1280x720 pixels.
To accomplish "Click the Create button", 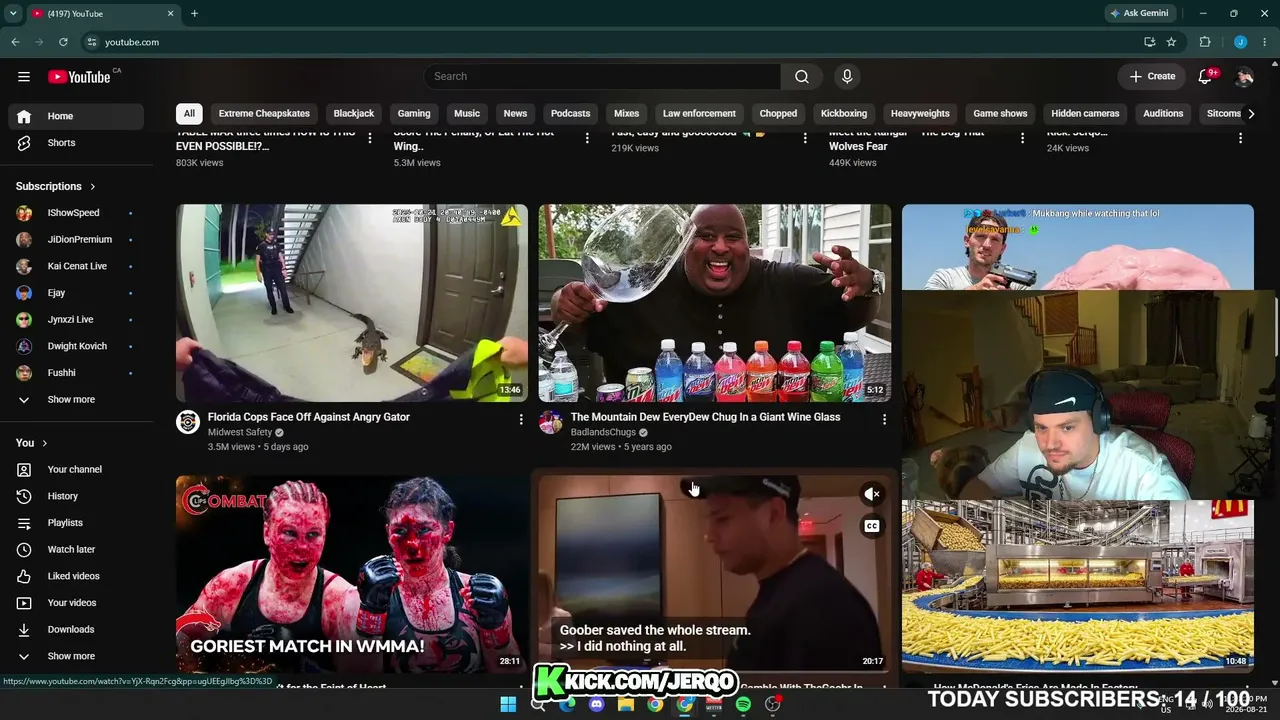I will click(1153, 76).
